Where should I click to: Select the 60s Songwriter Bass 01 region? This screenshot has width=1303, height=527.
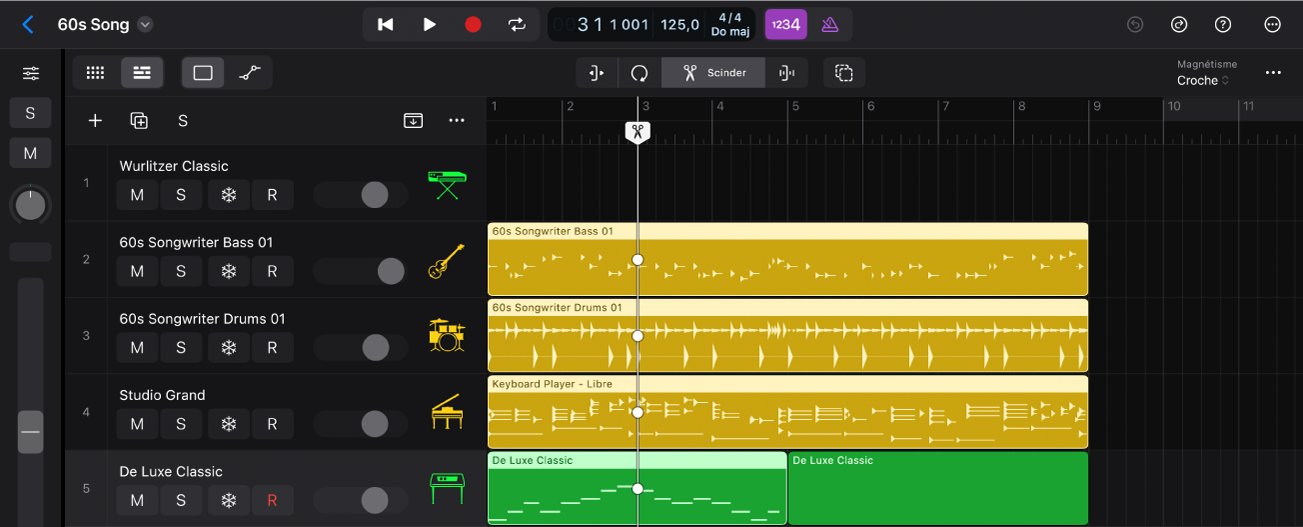pyautogui.click(x=788, y=259)
